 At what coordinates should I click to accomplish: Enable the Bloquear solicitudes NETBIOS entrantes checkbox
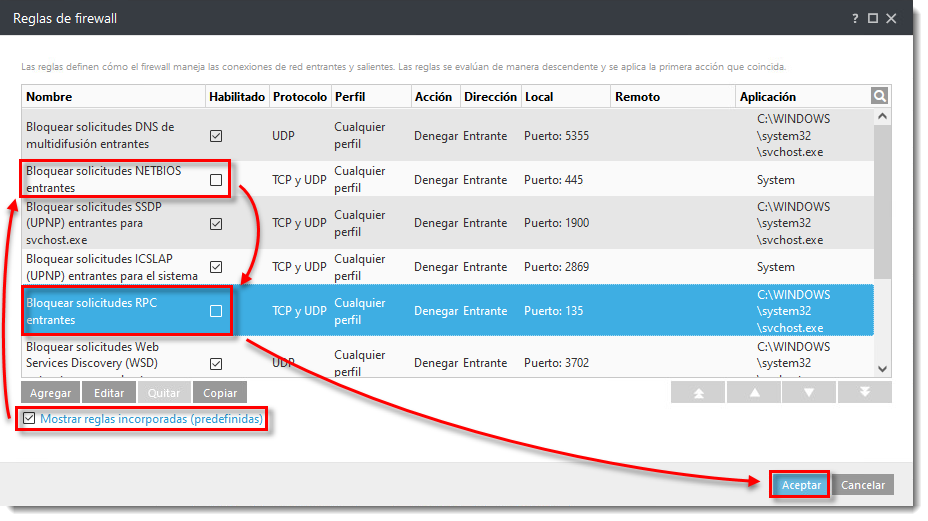coord(216,180)
